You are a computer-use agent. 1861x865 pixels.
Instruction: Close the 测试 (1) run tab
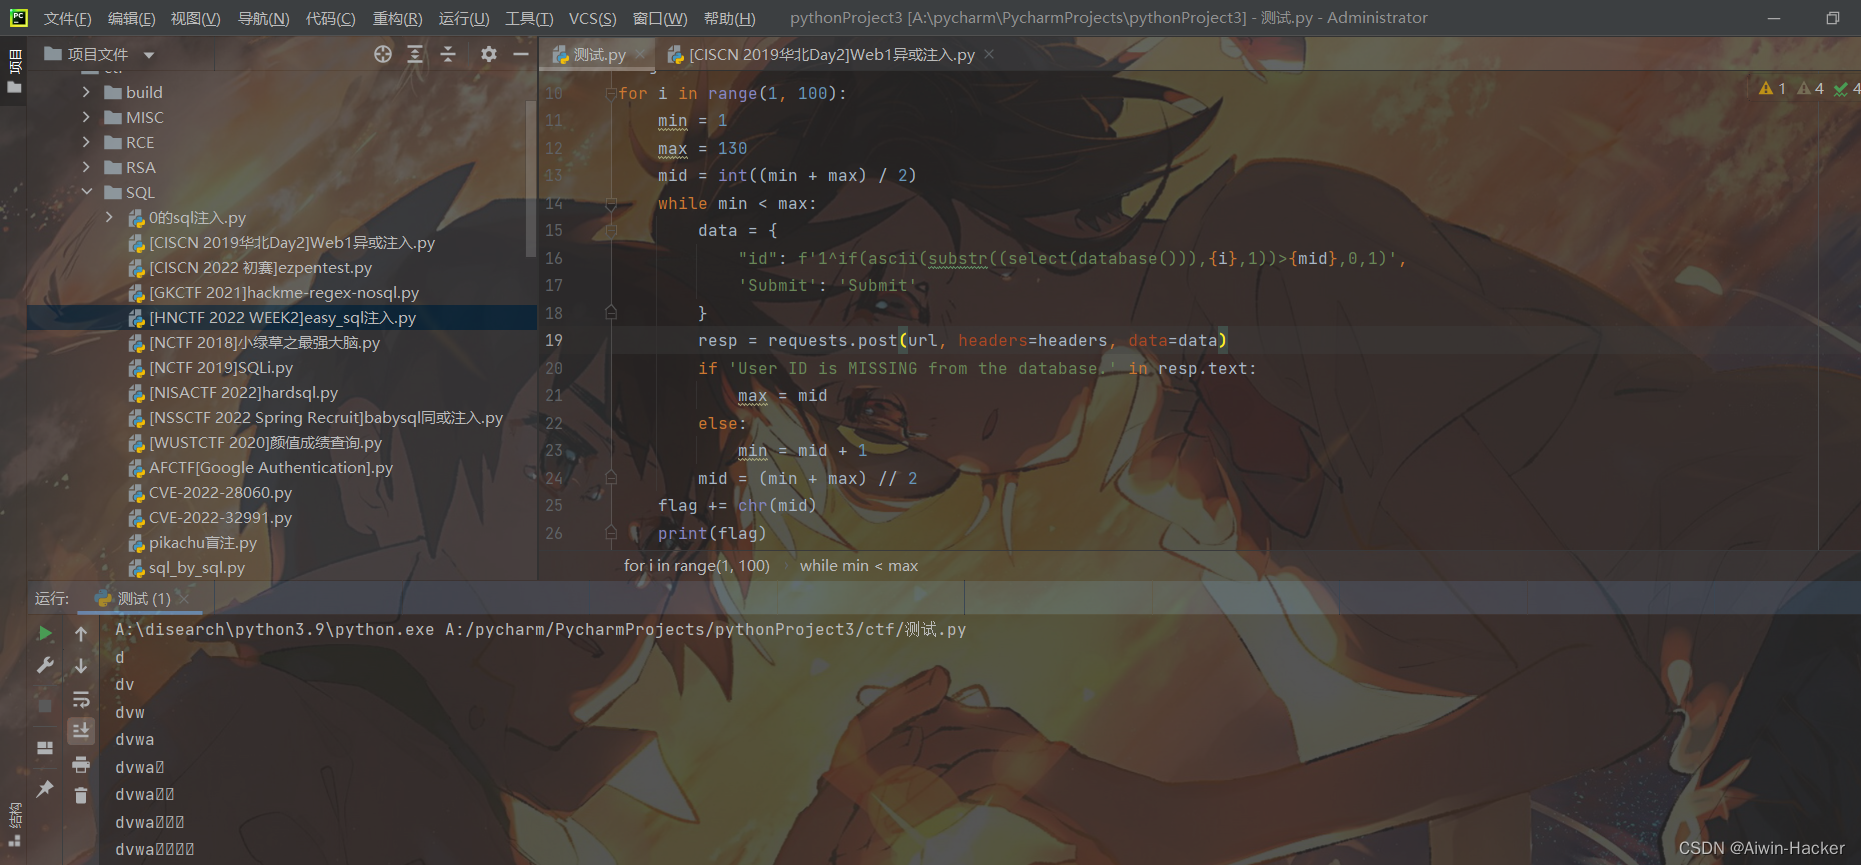184,598
